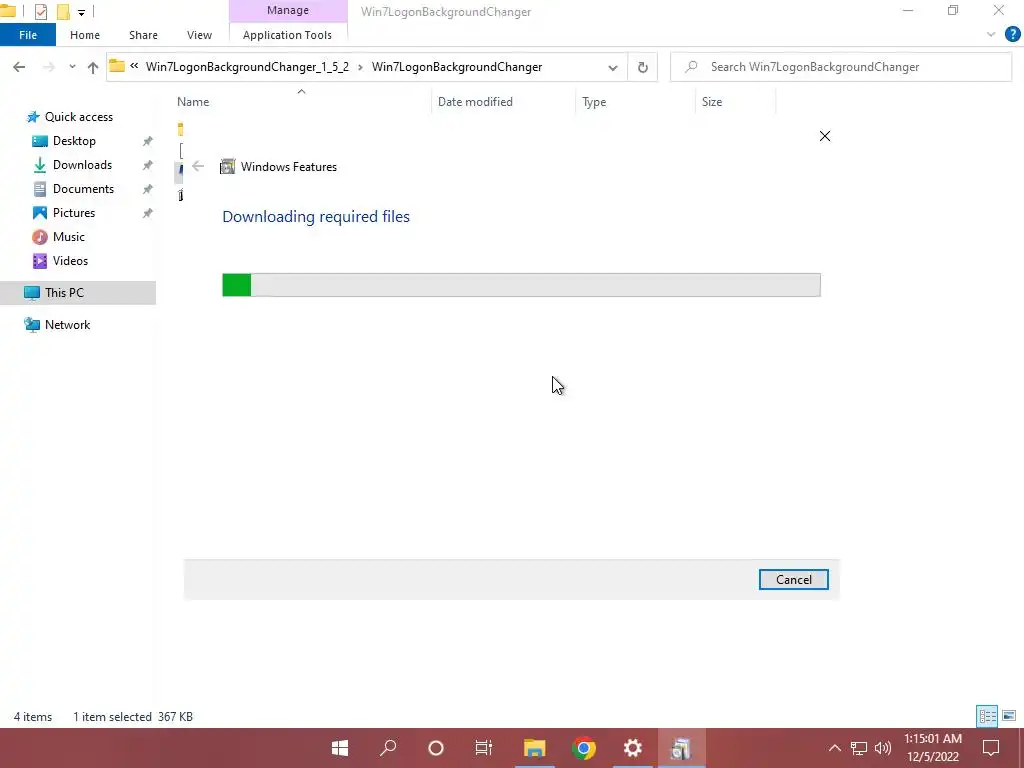Show hidden system tray icons
The image size is (1024, 768).
click(x=835, y=748)
